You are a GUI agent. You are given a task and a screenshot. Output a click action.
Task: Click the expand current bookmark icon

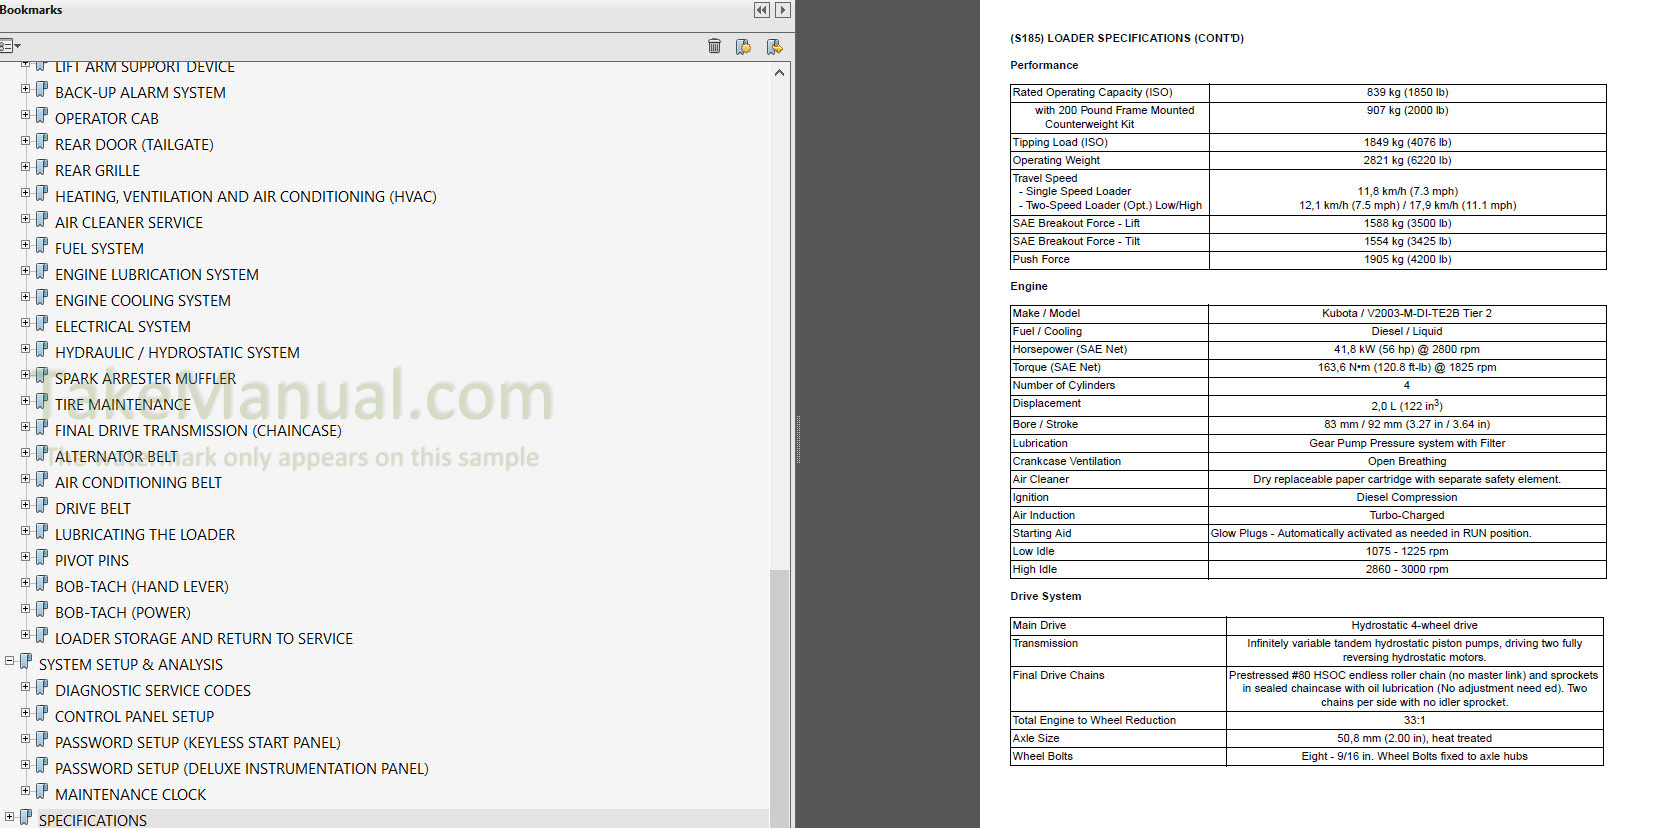774,46
